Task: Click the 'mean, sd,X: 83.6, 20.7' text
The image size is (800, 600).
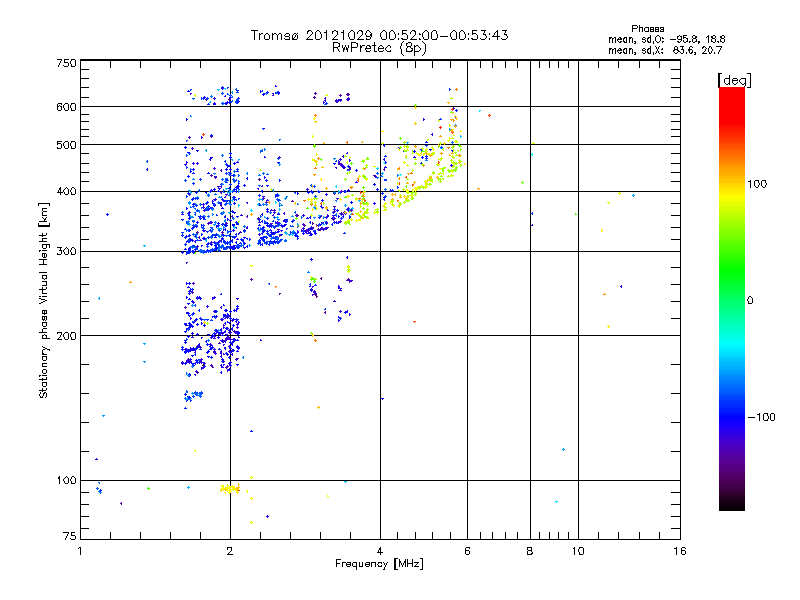Action: (665, 50)
